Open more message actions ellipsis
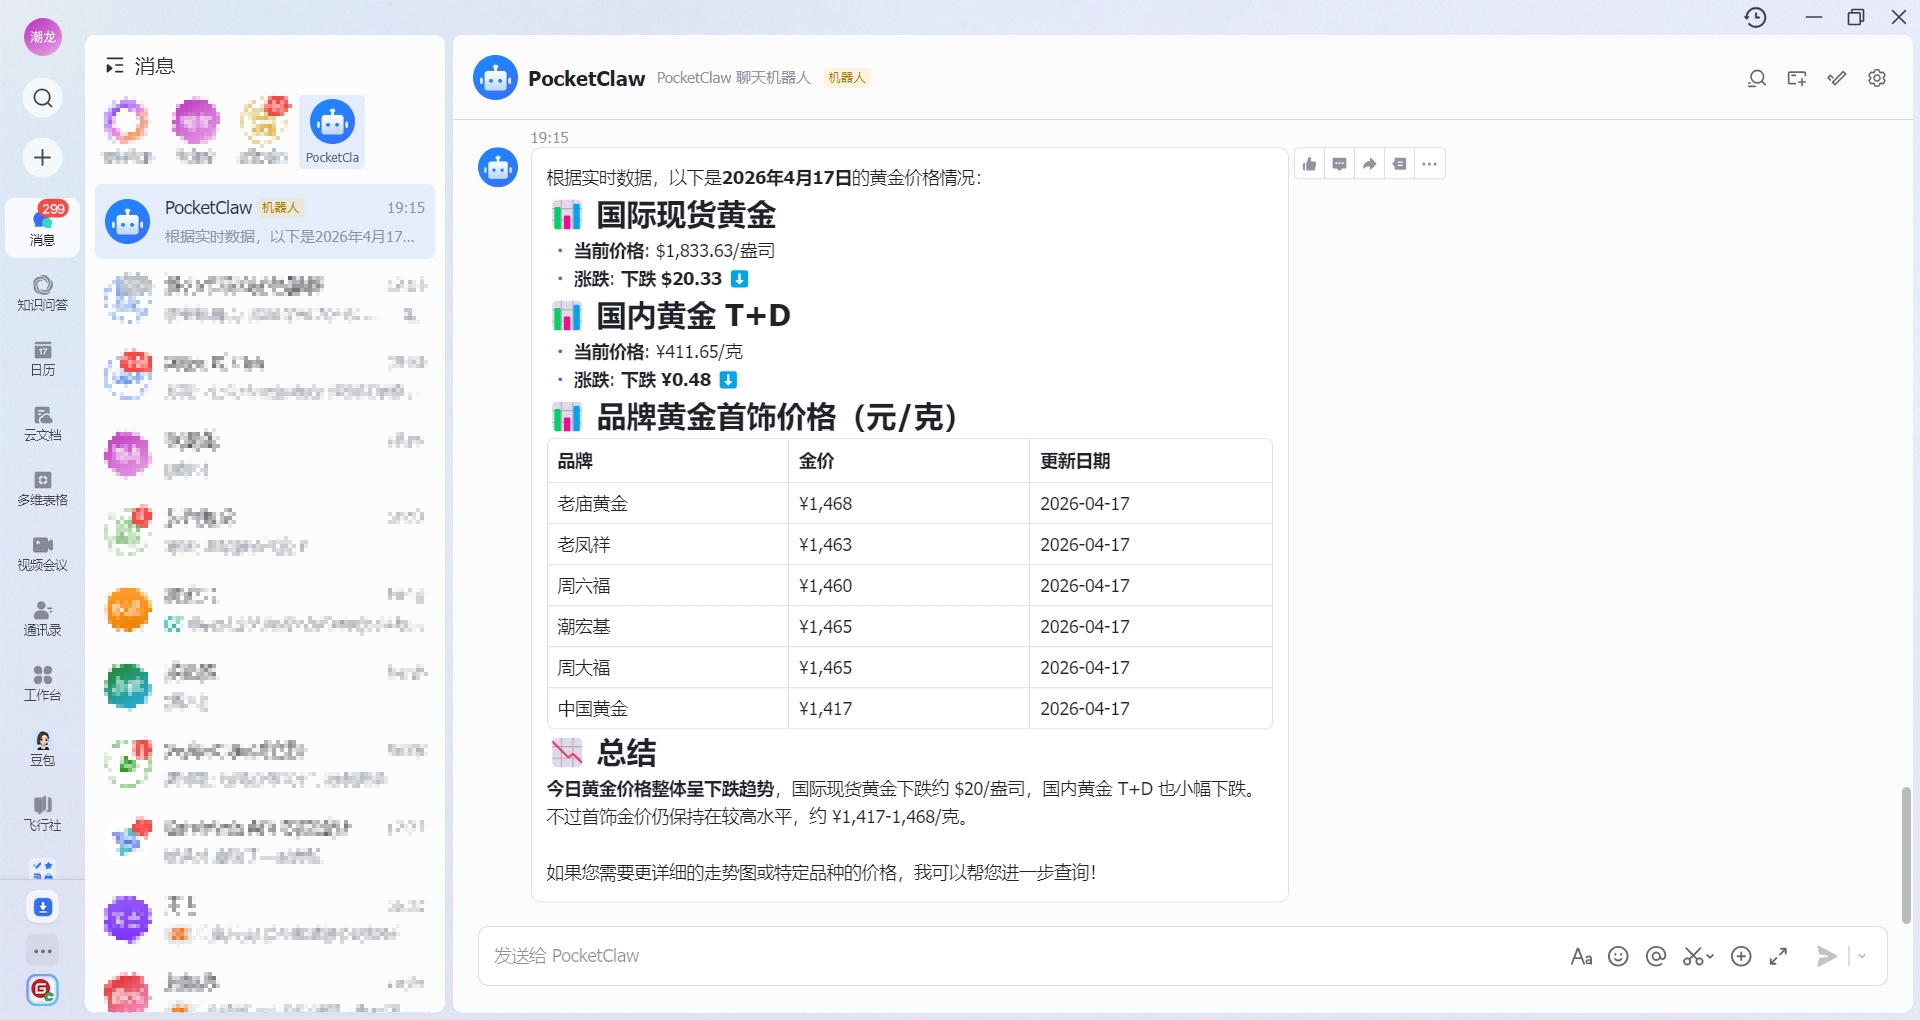This screenshot has width=1920, height=1020. 1430,164
